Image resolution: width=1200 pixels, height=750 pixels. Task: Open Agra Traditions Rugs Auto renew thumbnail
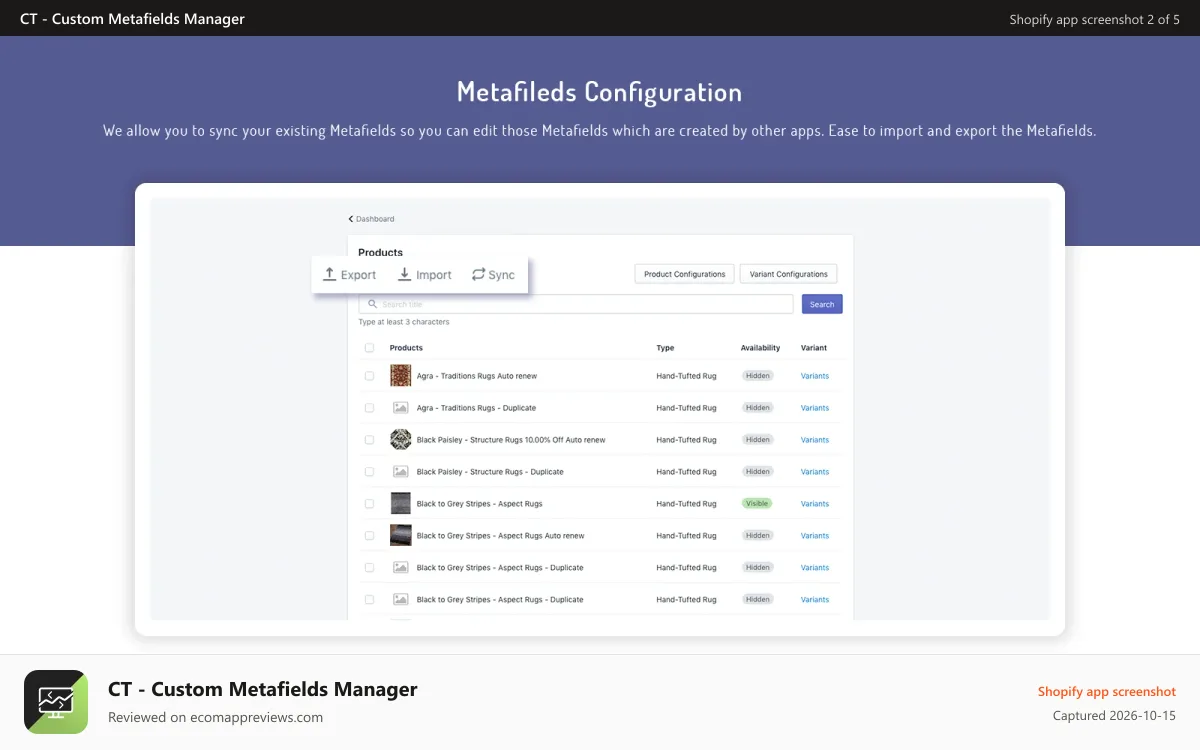[400, 376]
